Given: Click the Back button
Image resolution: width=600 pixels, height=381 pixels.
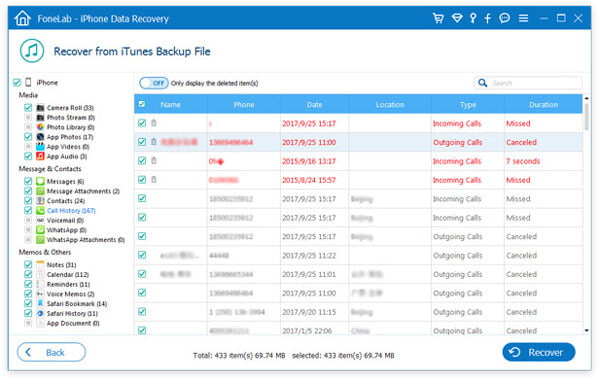Looking at the screenshot, I should 51,352.
